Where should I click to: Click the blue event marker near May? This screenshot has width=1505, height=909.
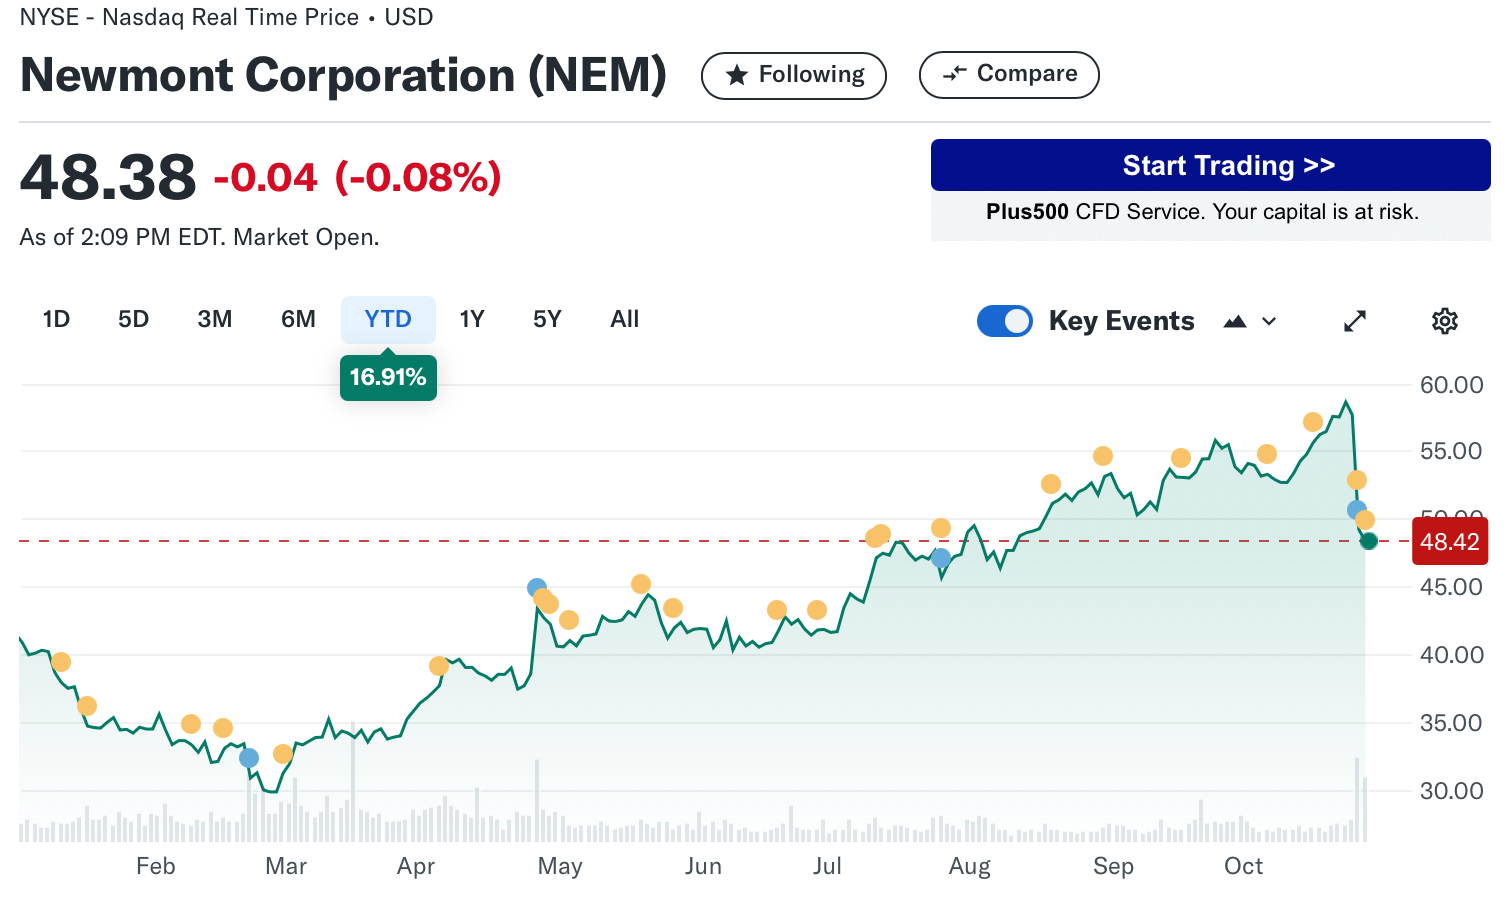(537, 588)
